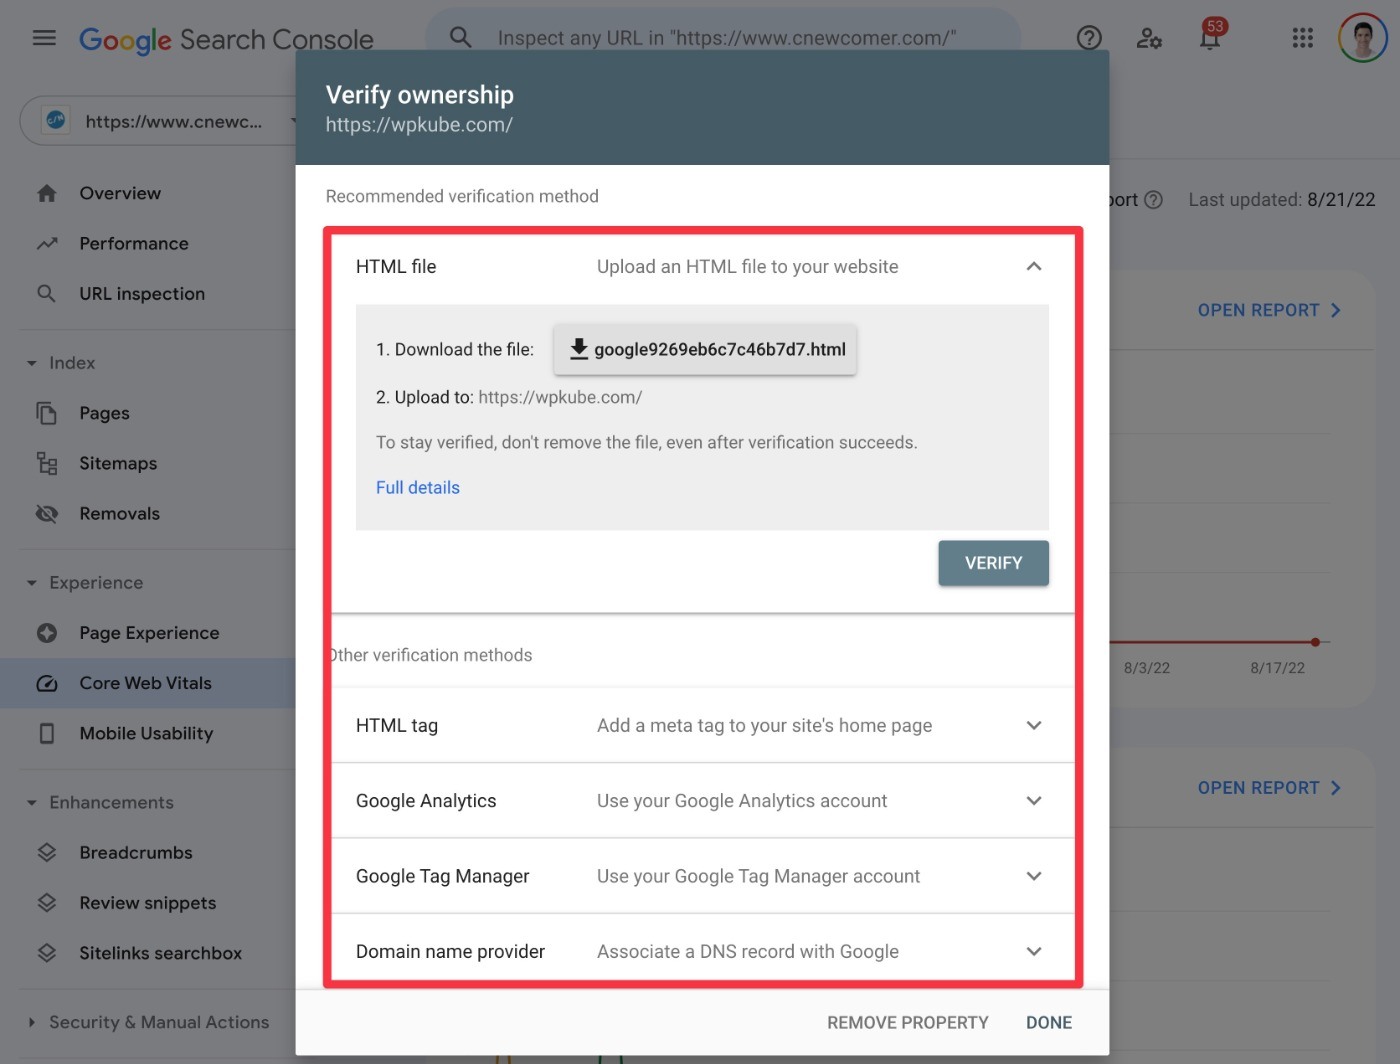1400x1064 pixels.
Task: Open the upper OPEN REPORT link
Action: coord(1269,310)
